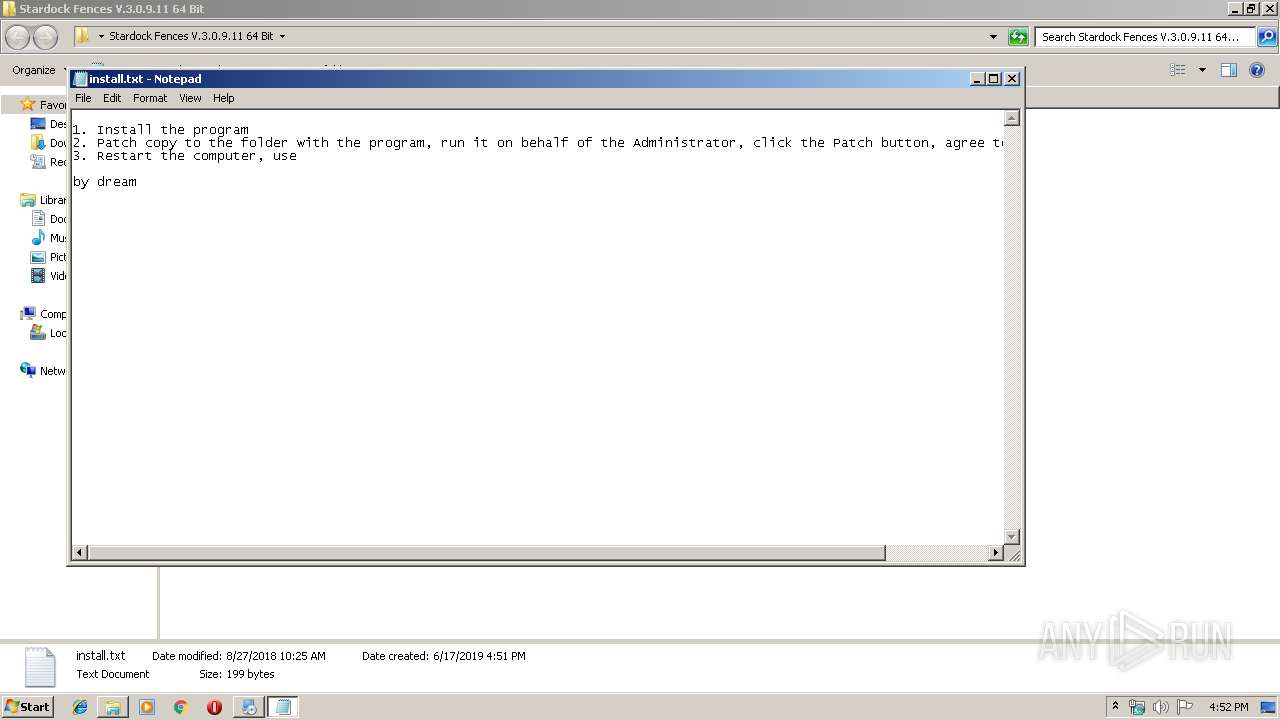Open address bar history dropdown in Explorer
The height and width of the screenshot is (720, 1280).
pyautogui.click(x=993, y=37)
